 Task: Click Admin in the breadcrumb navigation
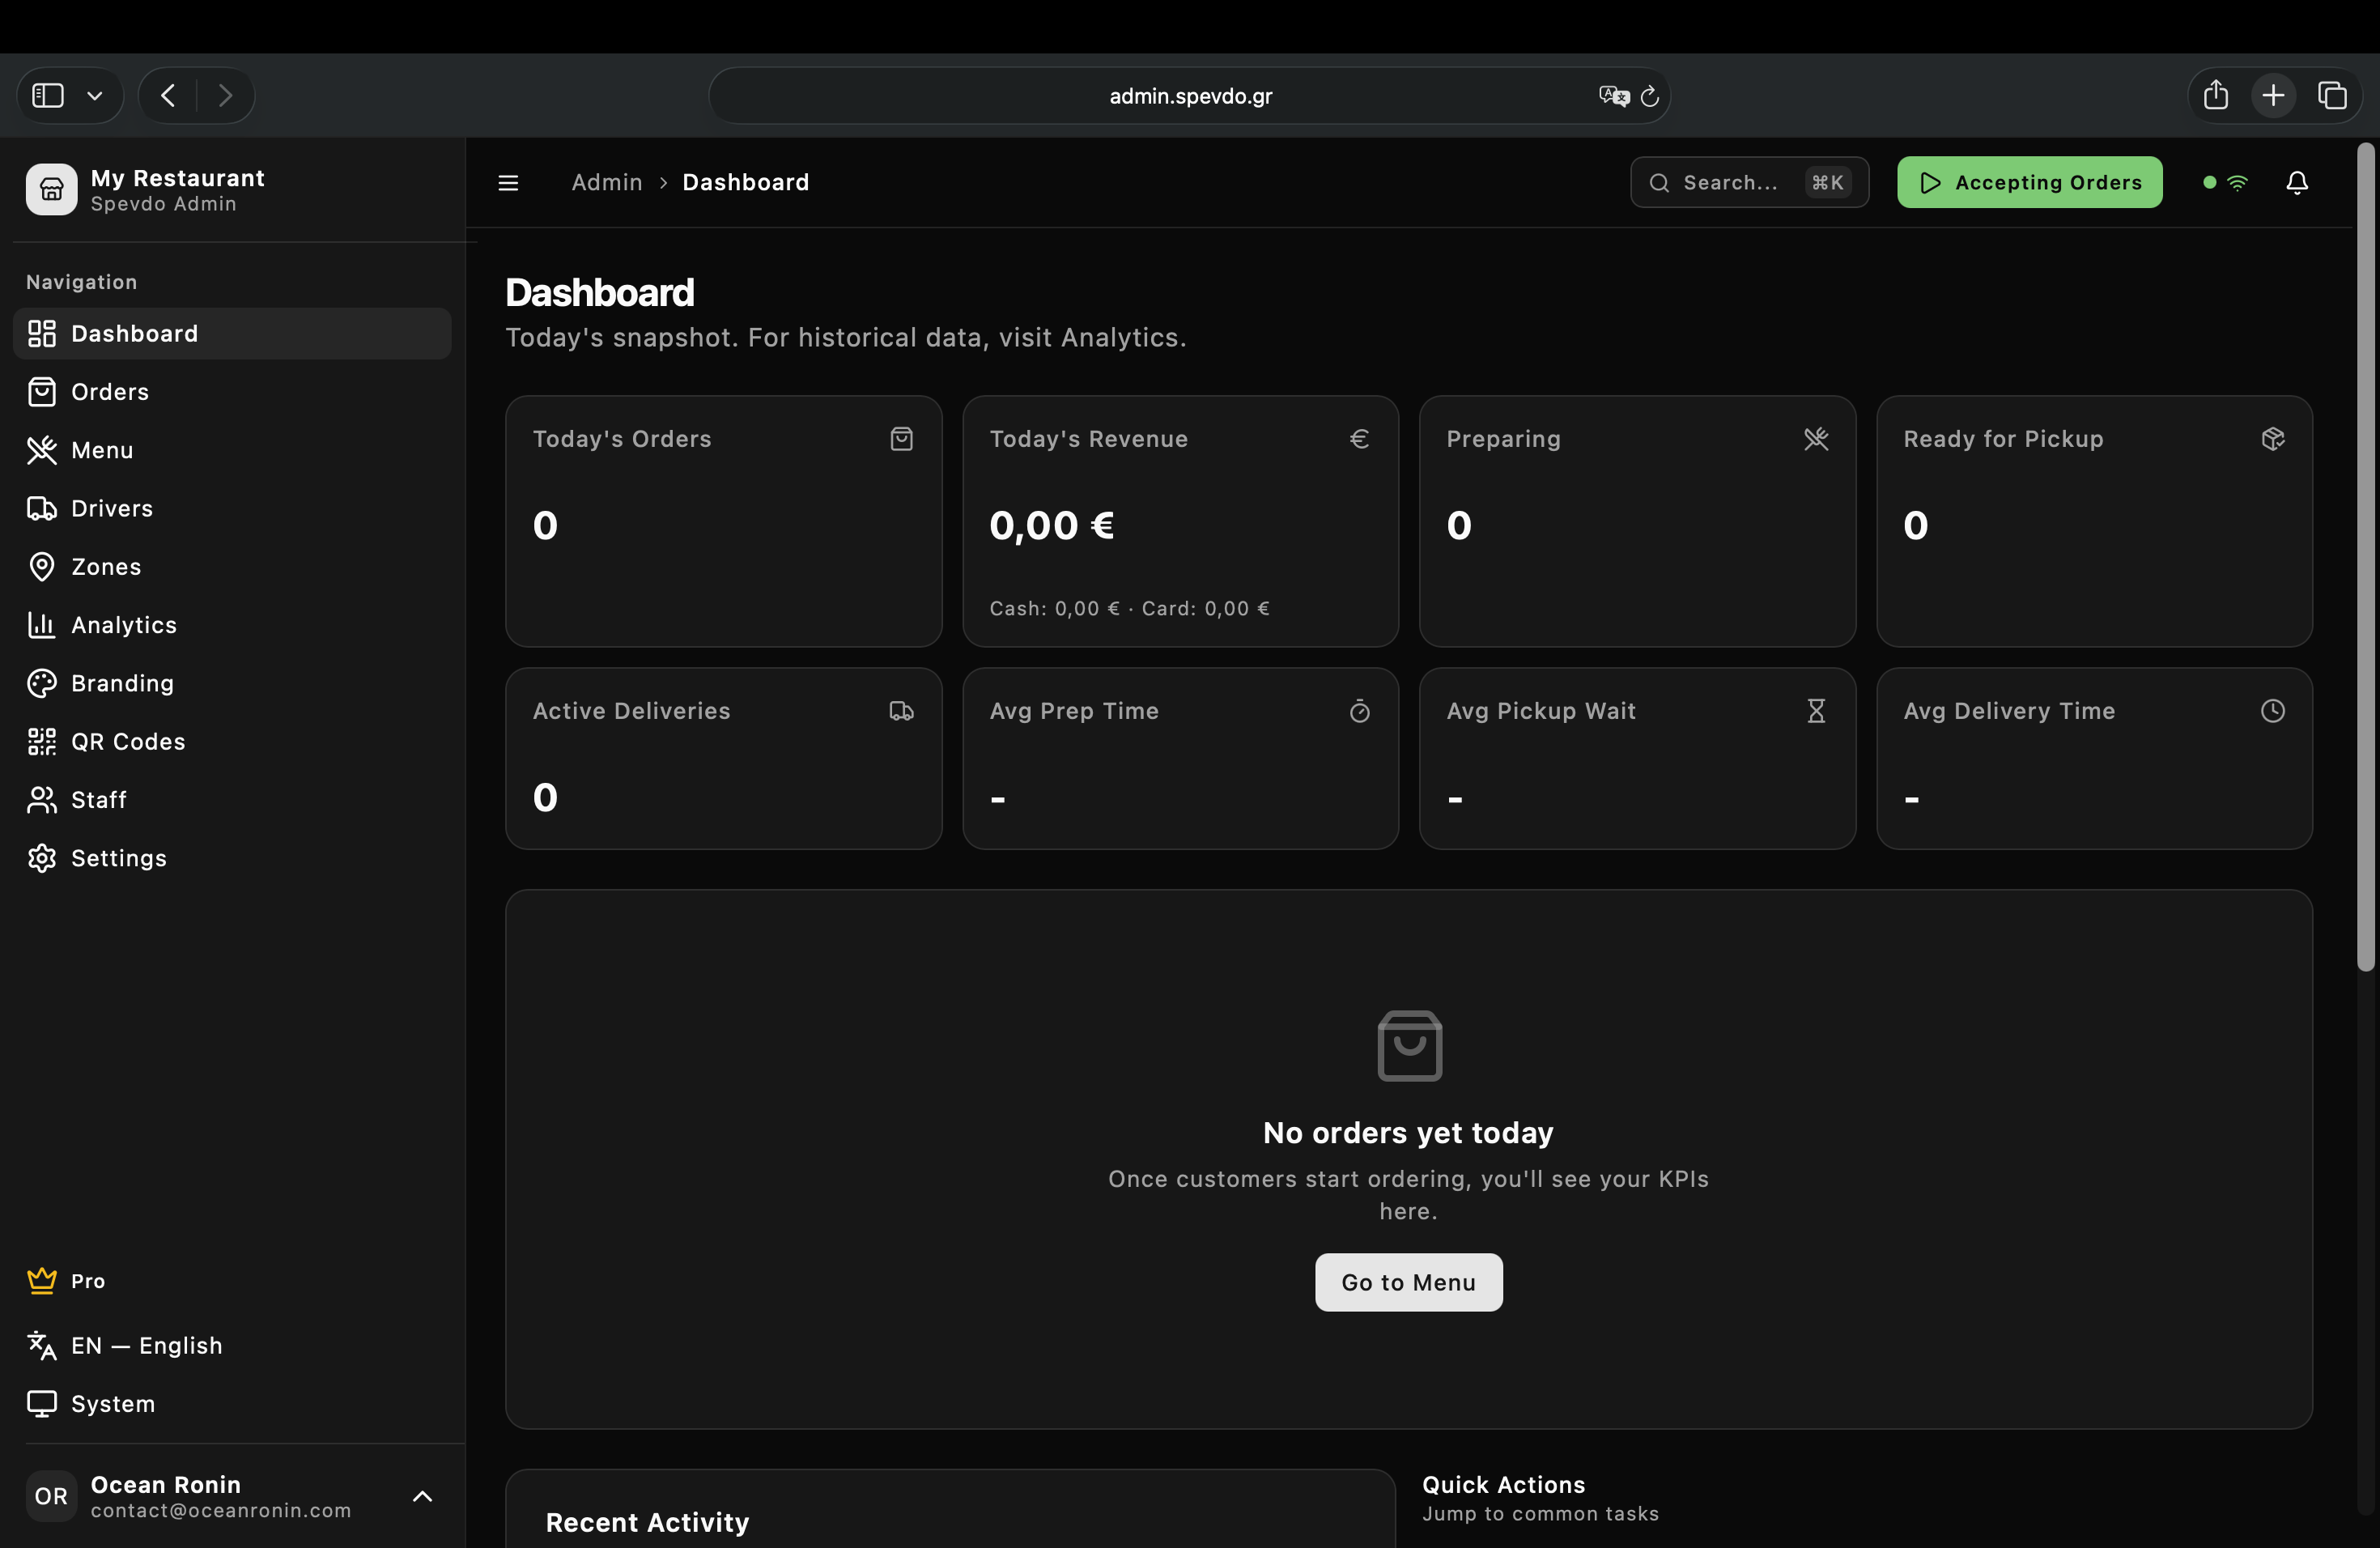point(606,182)
